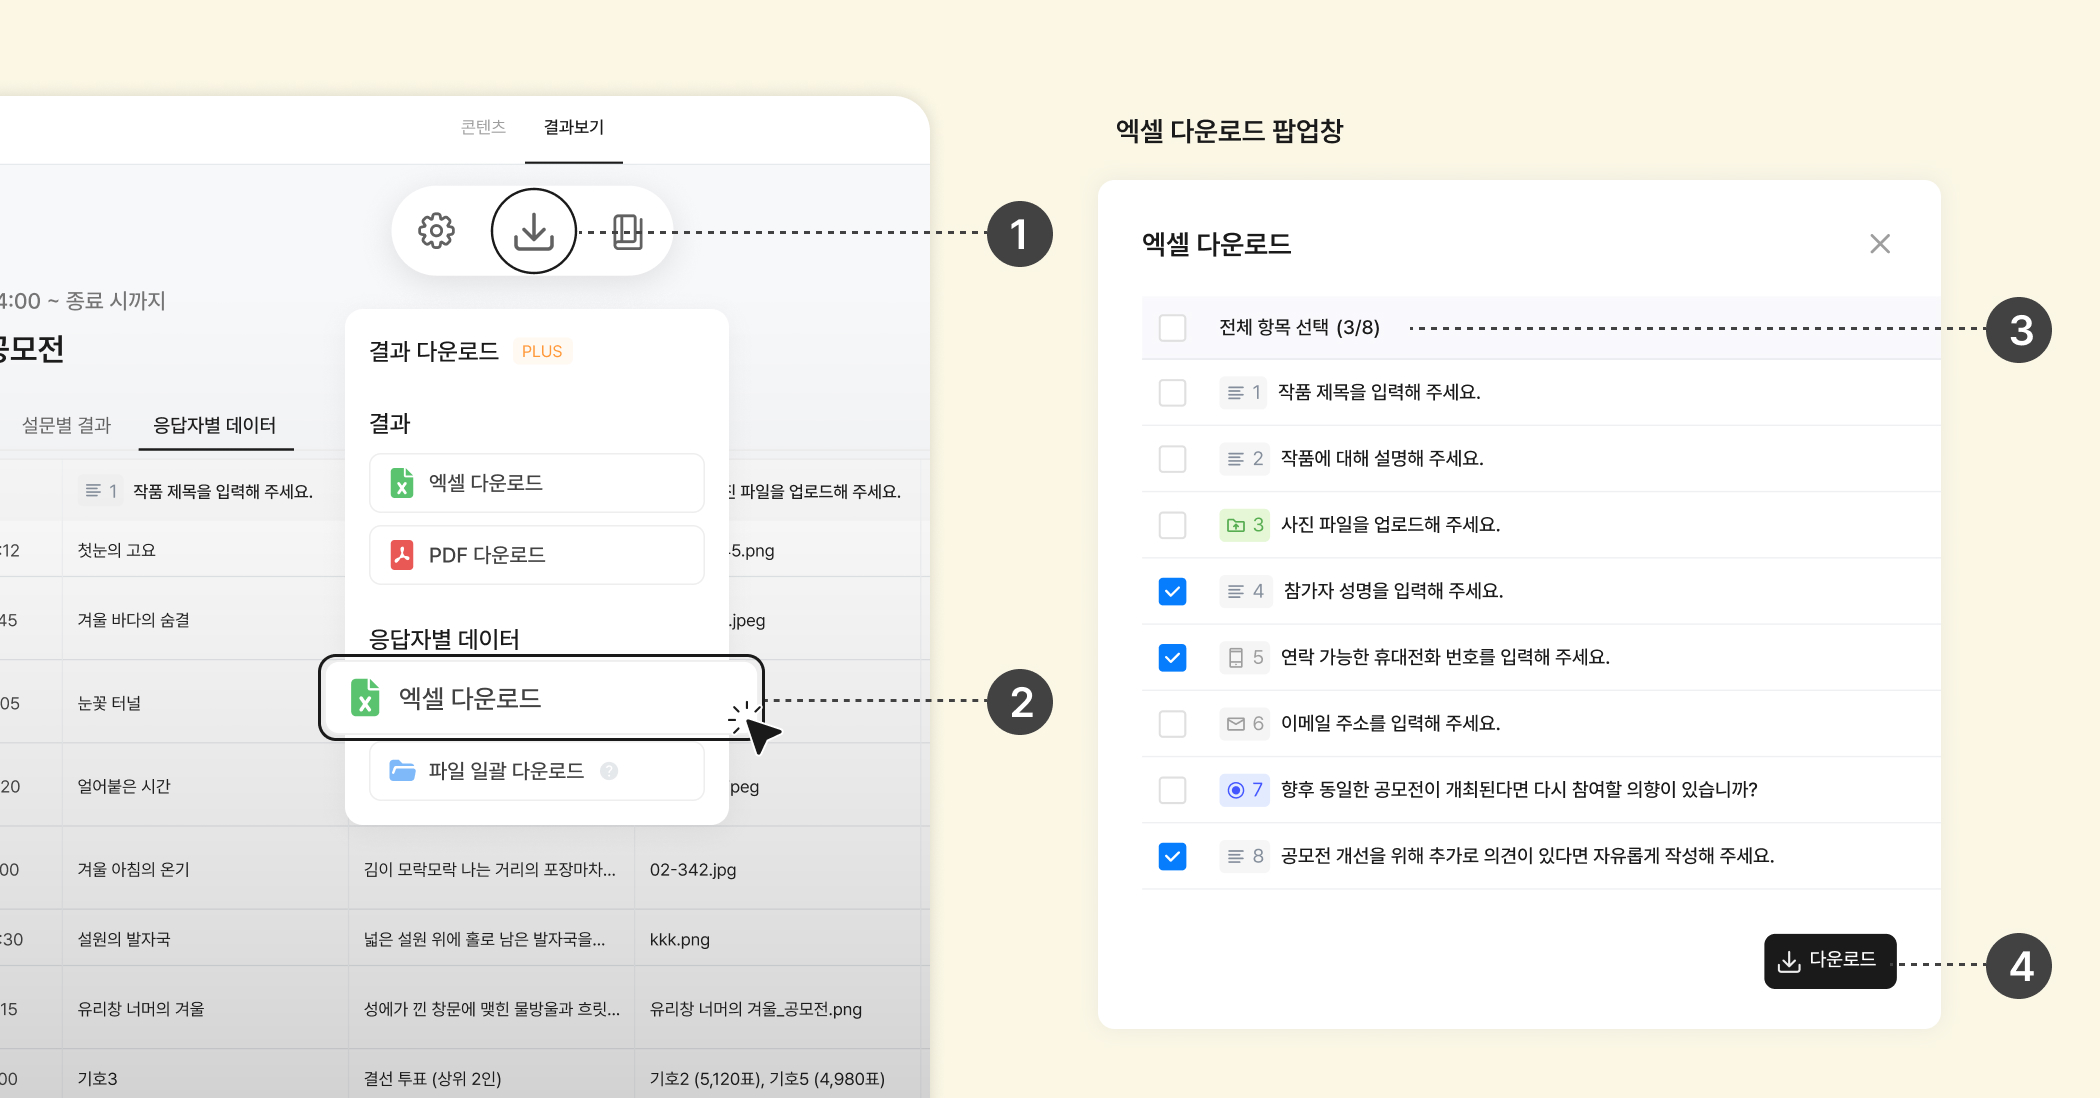Check the 작품 제목을 입력해 주세요 checkbox
Screen dimensions: 2100x1098
[1172, 392]
